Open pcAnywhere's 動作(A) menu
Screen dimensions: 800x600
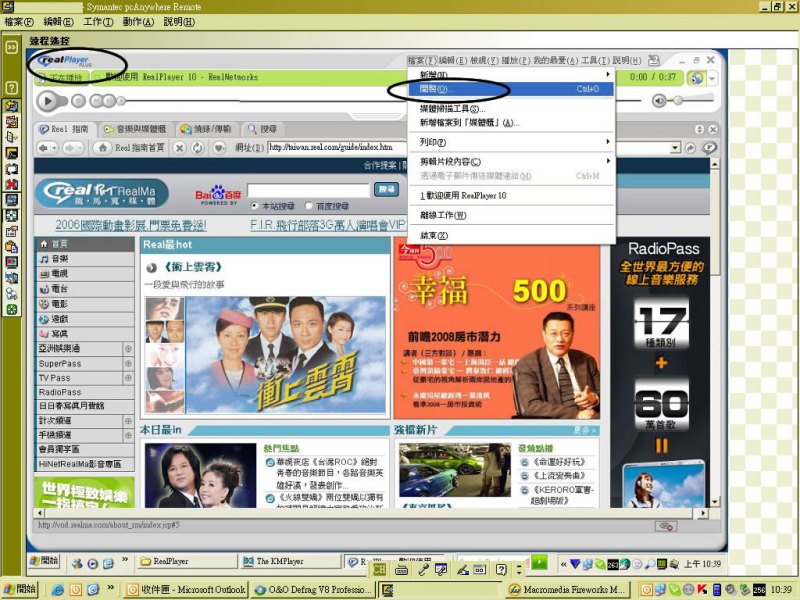tap(138, 22)
